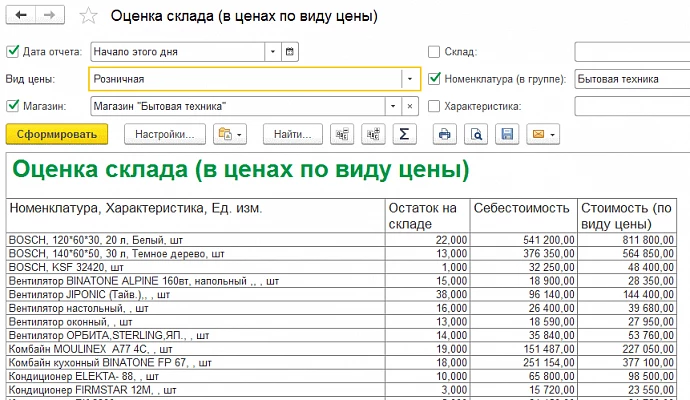This screenshot has height=400, width=690.
Task: Enable the Склад checkbox
Action: point(434,51)
